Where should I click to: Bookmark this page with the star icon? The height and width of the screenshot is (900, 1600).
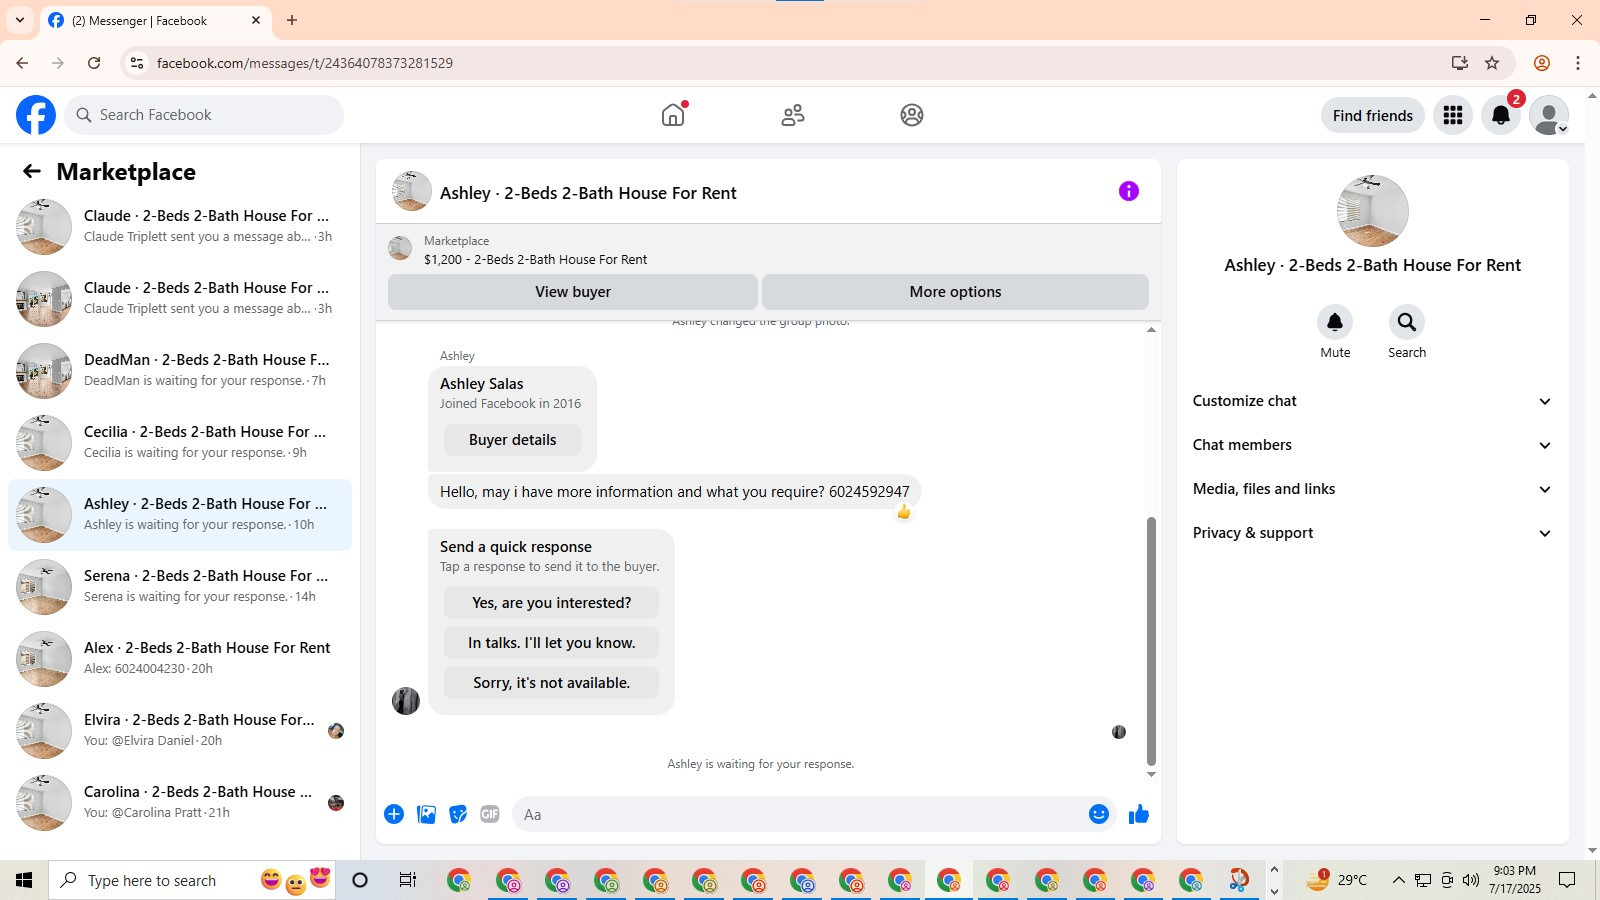click(x=1492, y=63)
